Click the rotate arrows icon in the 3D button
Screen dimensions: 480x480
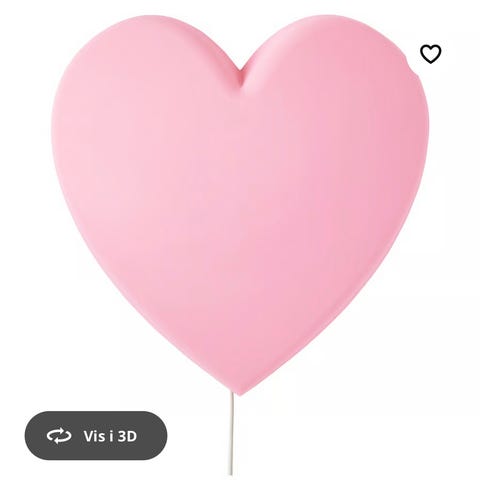(x=59, y=436)
